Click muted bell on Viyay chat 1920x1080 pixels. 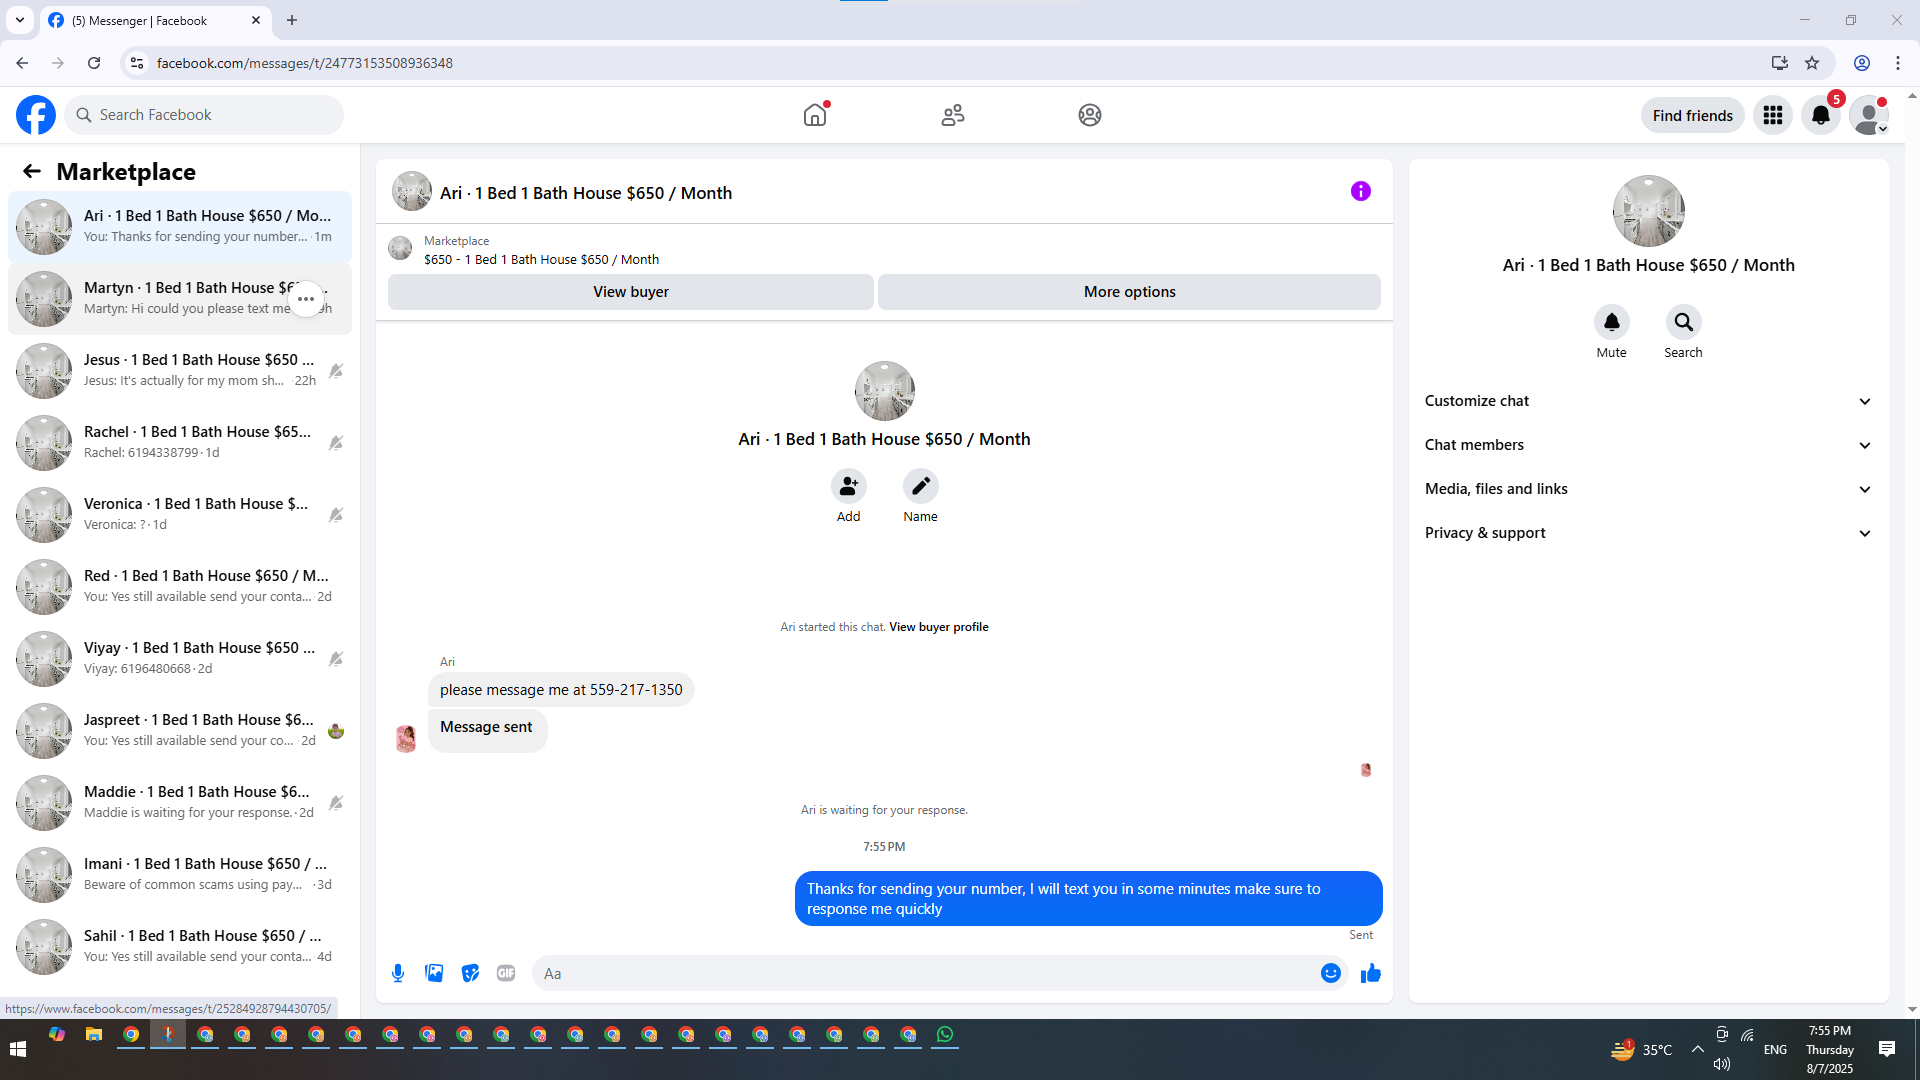click(336, 659)
